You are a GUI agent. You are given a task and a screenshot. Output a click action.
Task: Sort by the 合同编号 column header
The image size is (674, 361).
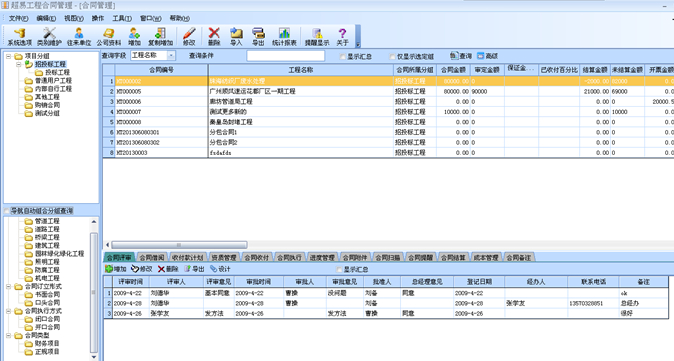[161, 70]
